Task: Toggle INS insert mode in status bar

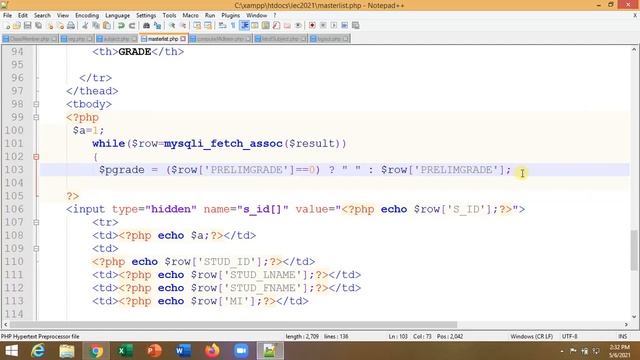Action: pyautogui.click(x=622, y=336)
